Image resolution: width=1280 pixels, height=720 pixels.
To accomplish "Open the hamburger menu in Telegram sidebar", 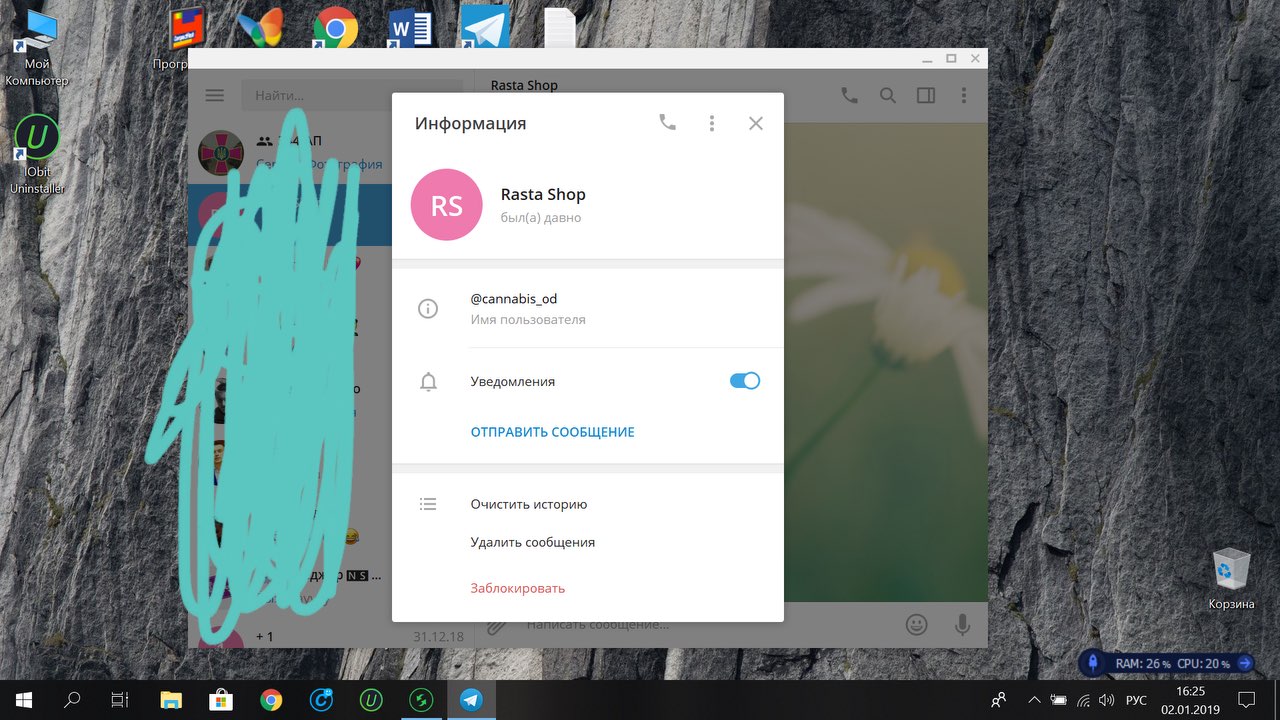I will 215,96.
